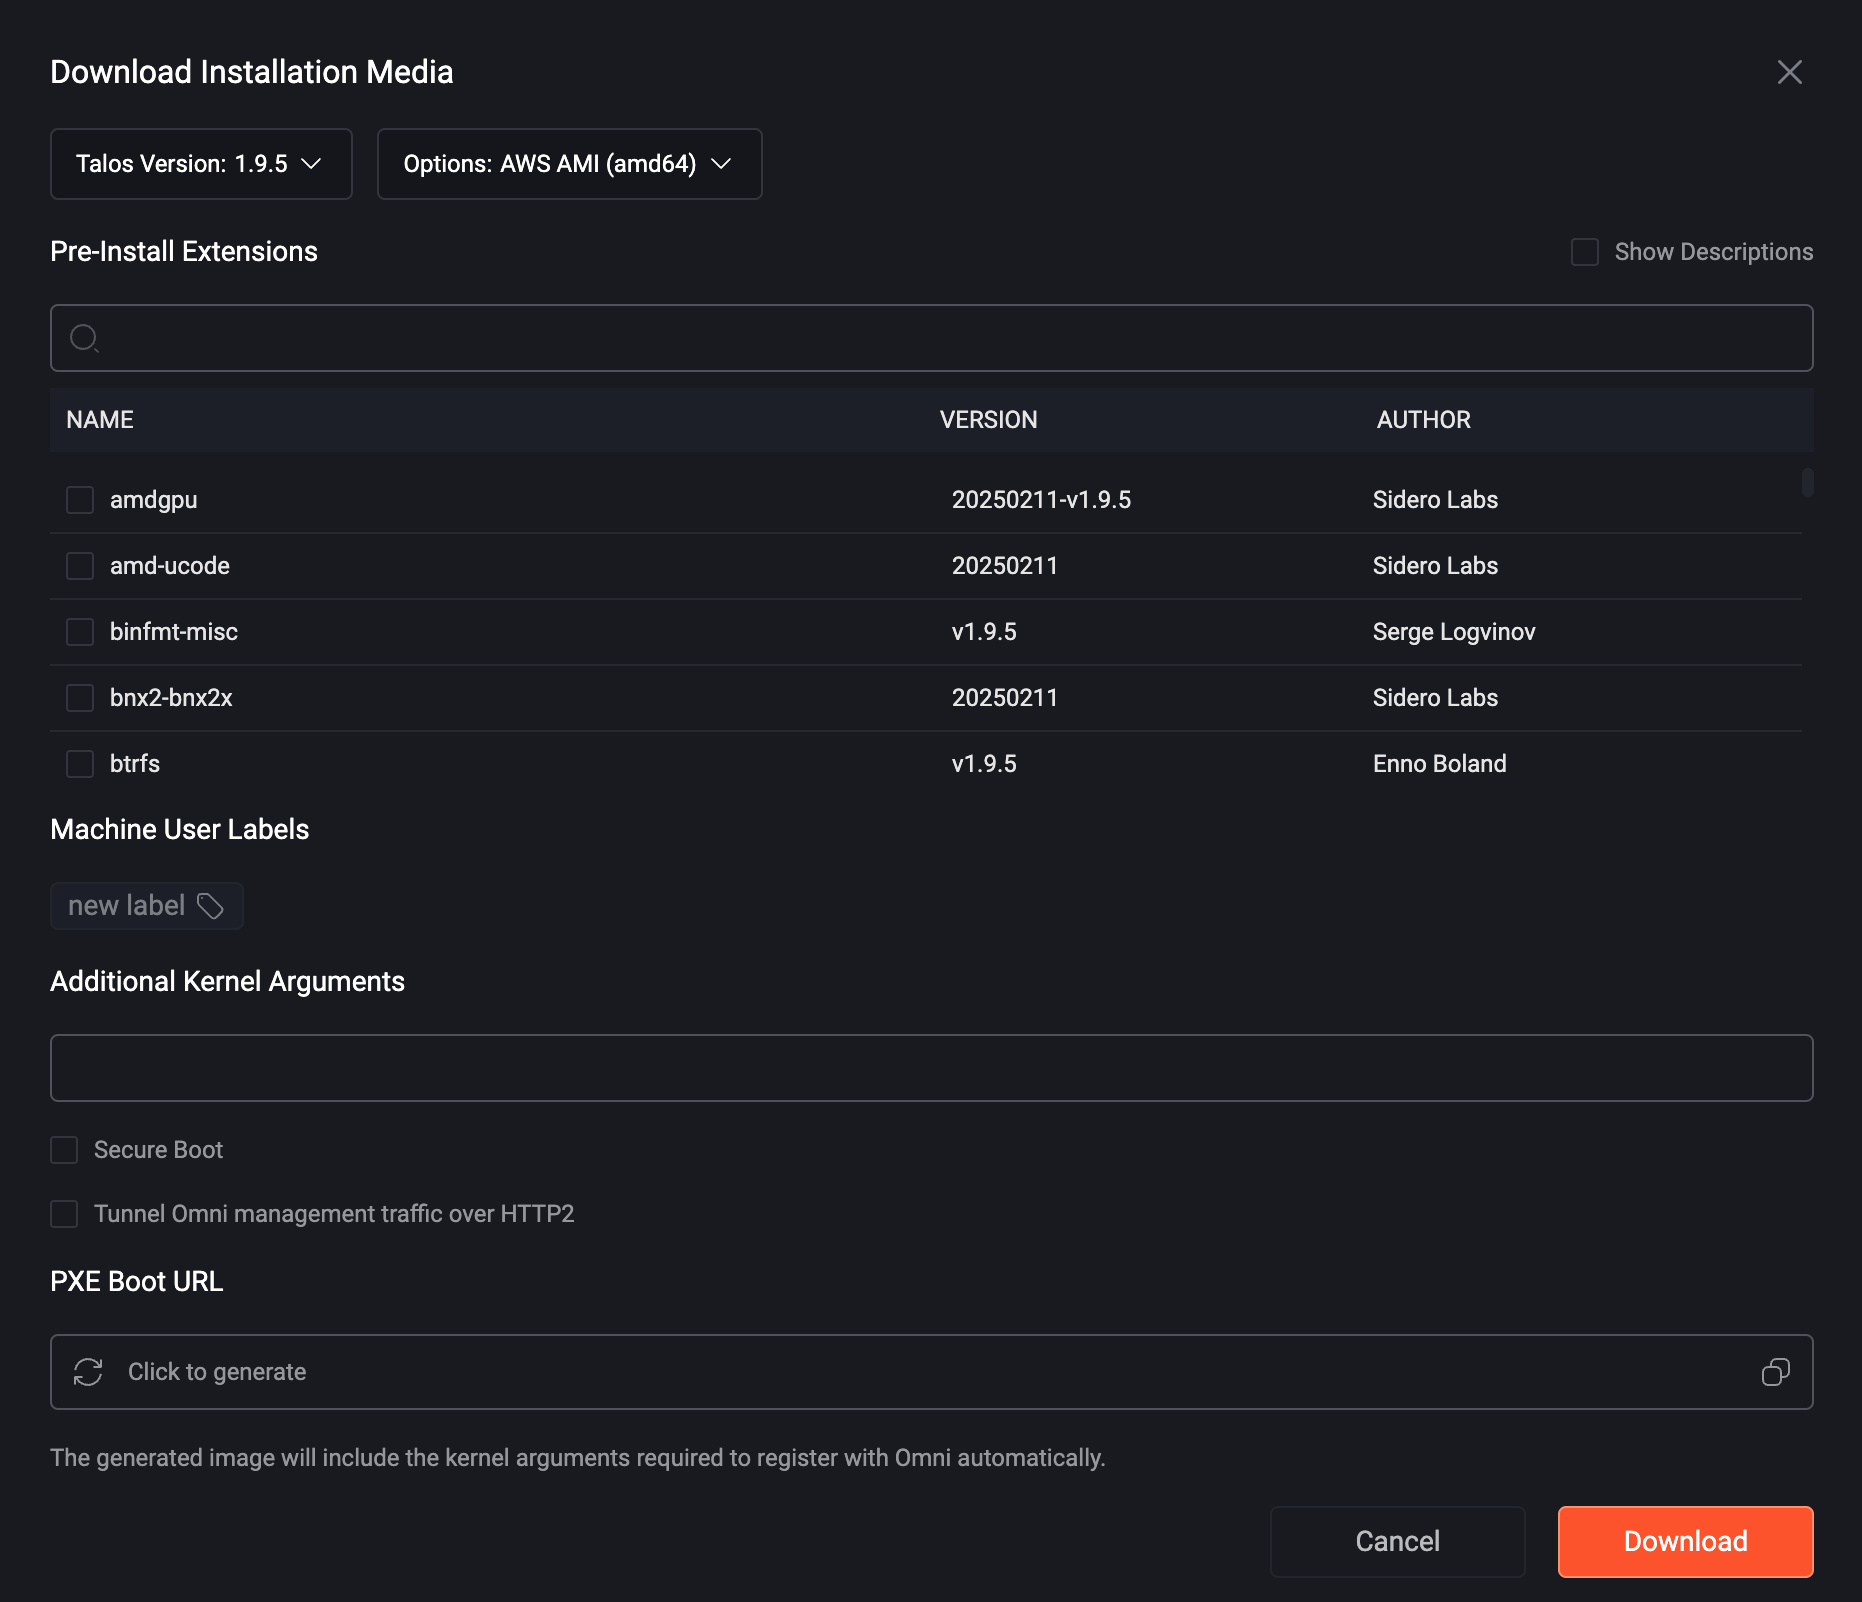This screenshot has width=1862, height=1602.
Task: Tick the bnx2-bnx2x extension checkbox
Action: (x=80, y=698)
